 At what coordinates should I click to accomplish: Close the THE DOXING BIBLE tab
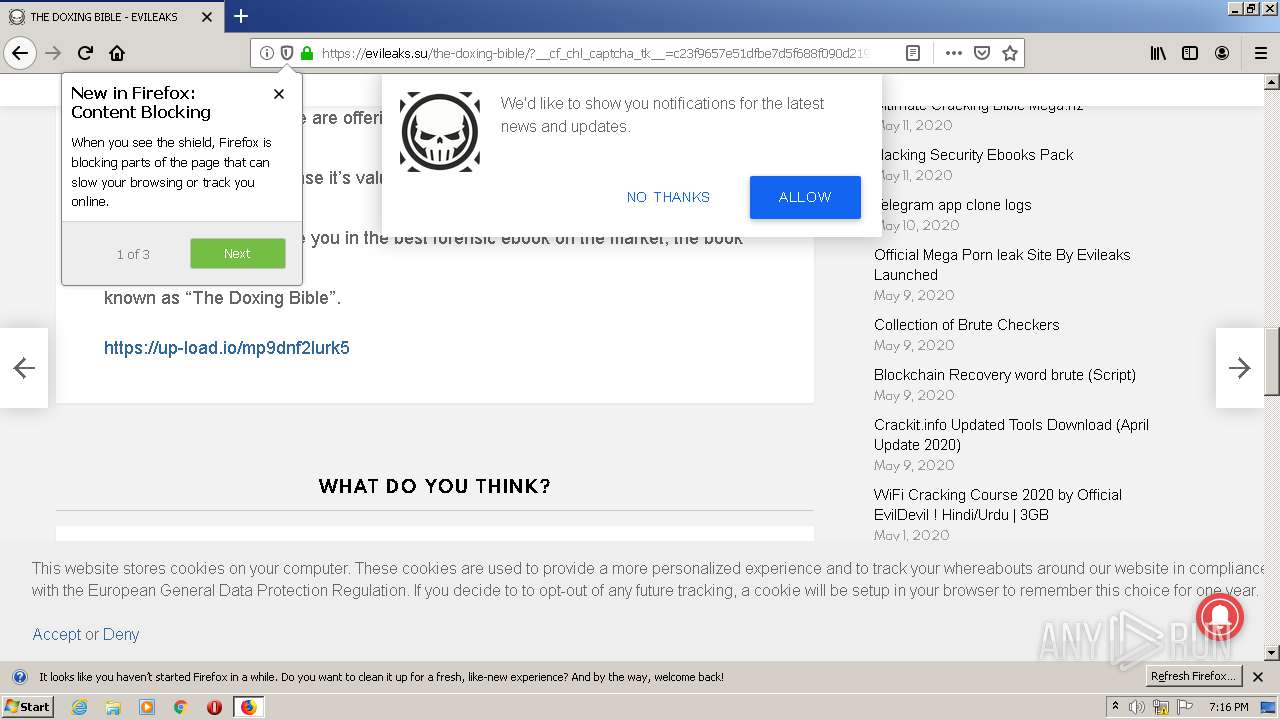point(207,17)
